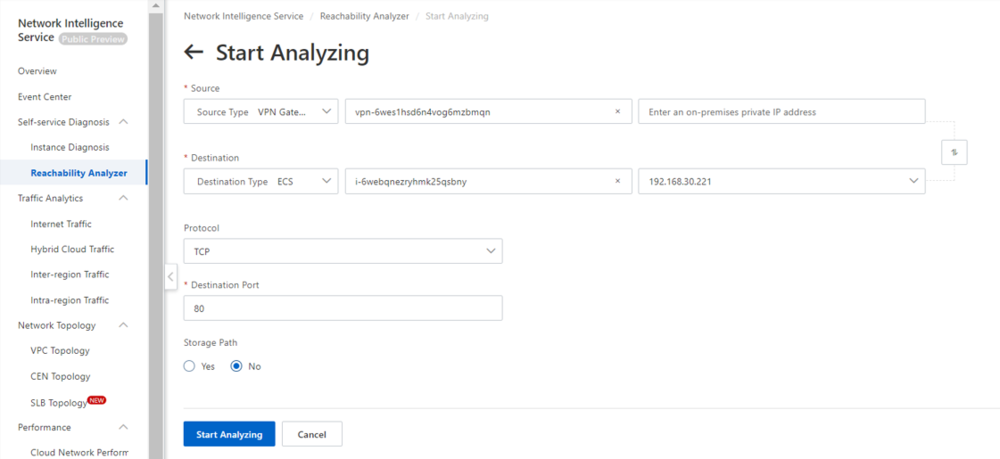This screenshot has width=1000, height=459.
Task: Open CEN Topology page
Action: click(60, 376)
